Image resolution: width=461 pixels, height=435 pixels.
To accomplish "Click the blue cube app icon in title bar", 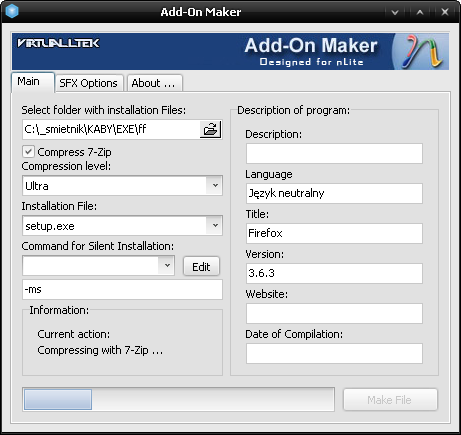I will (12, 11).
